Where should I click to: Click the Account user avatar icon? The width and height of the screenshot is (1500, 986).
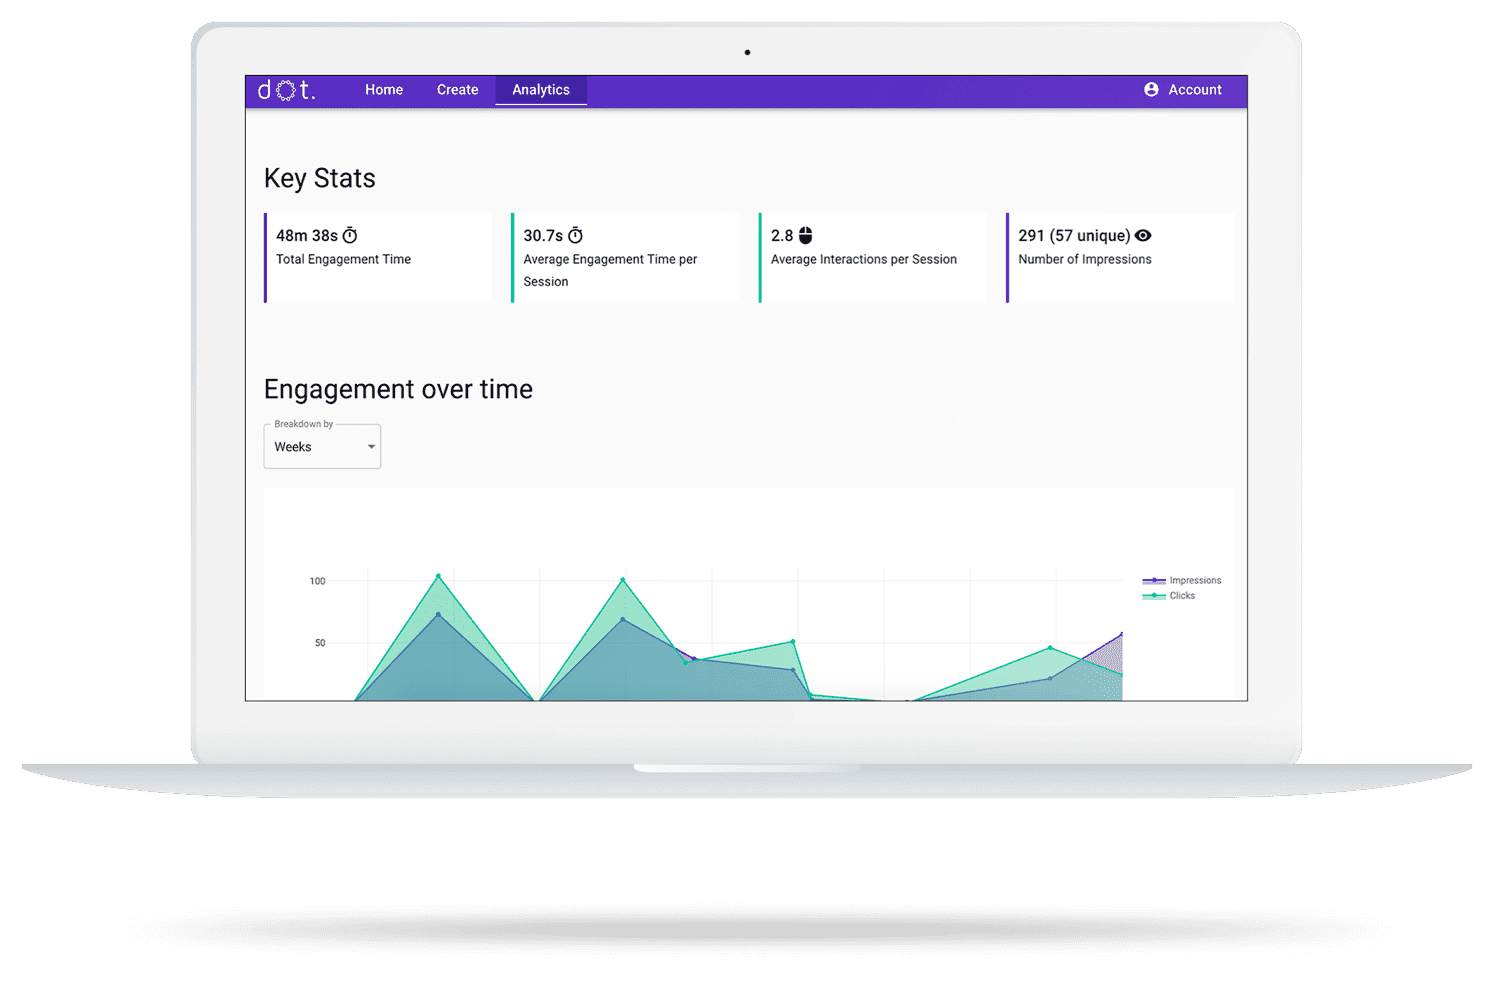coord(1151,90)
